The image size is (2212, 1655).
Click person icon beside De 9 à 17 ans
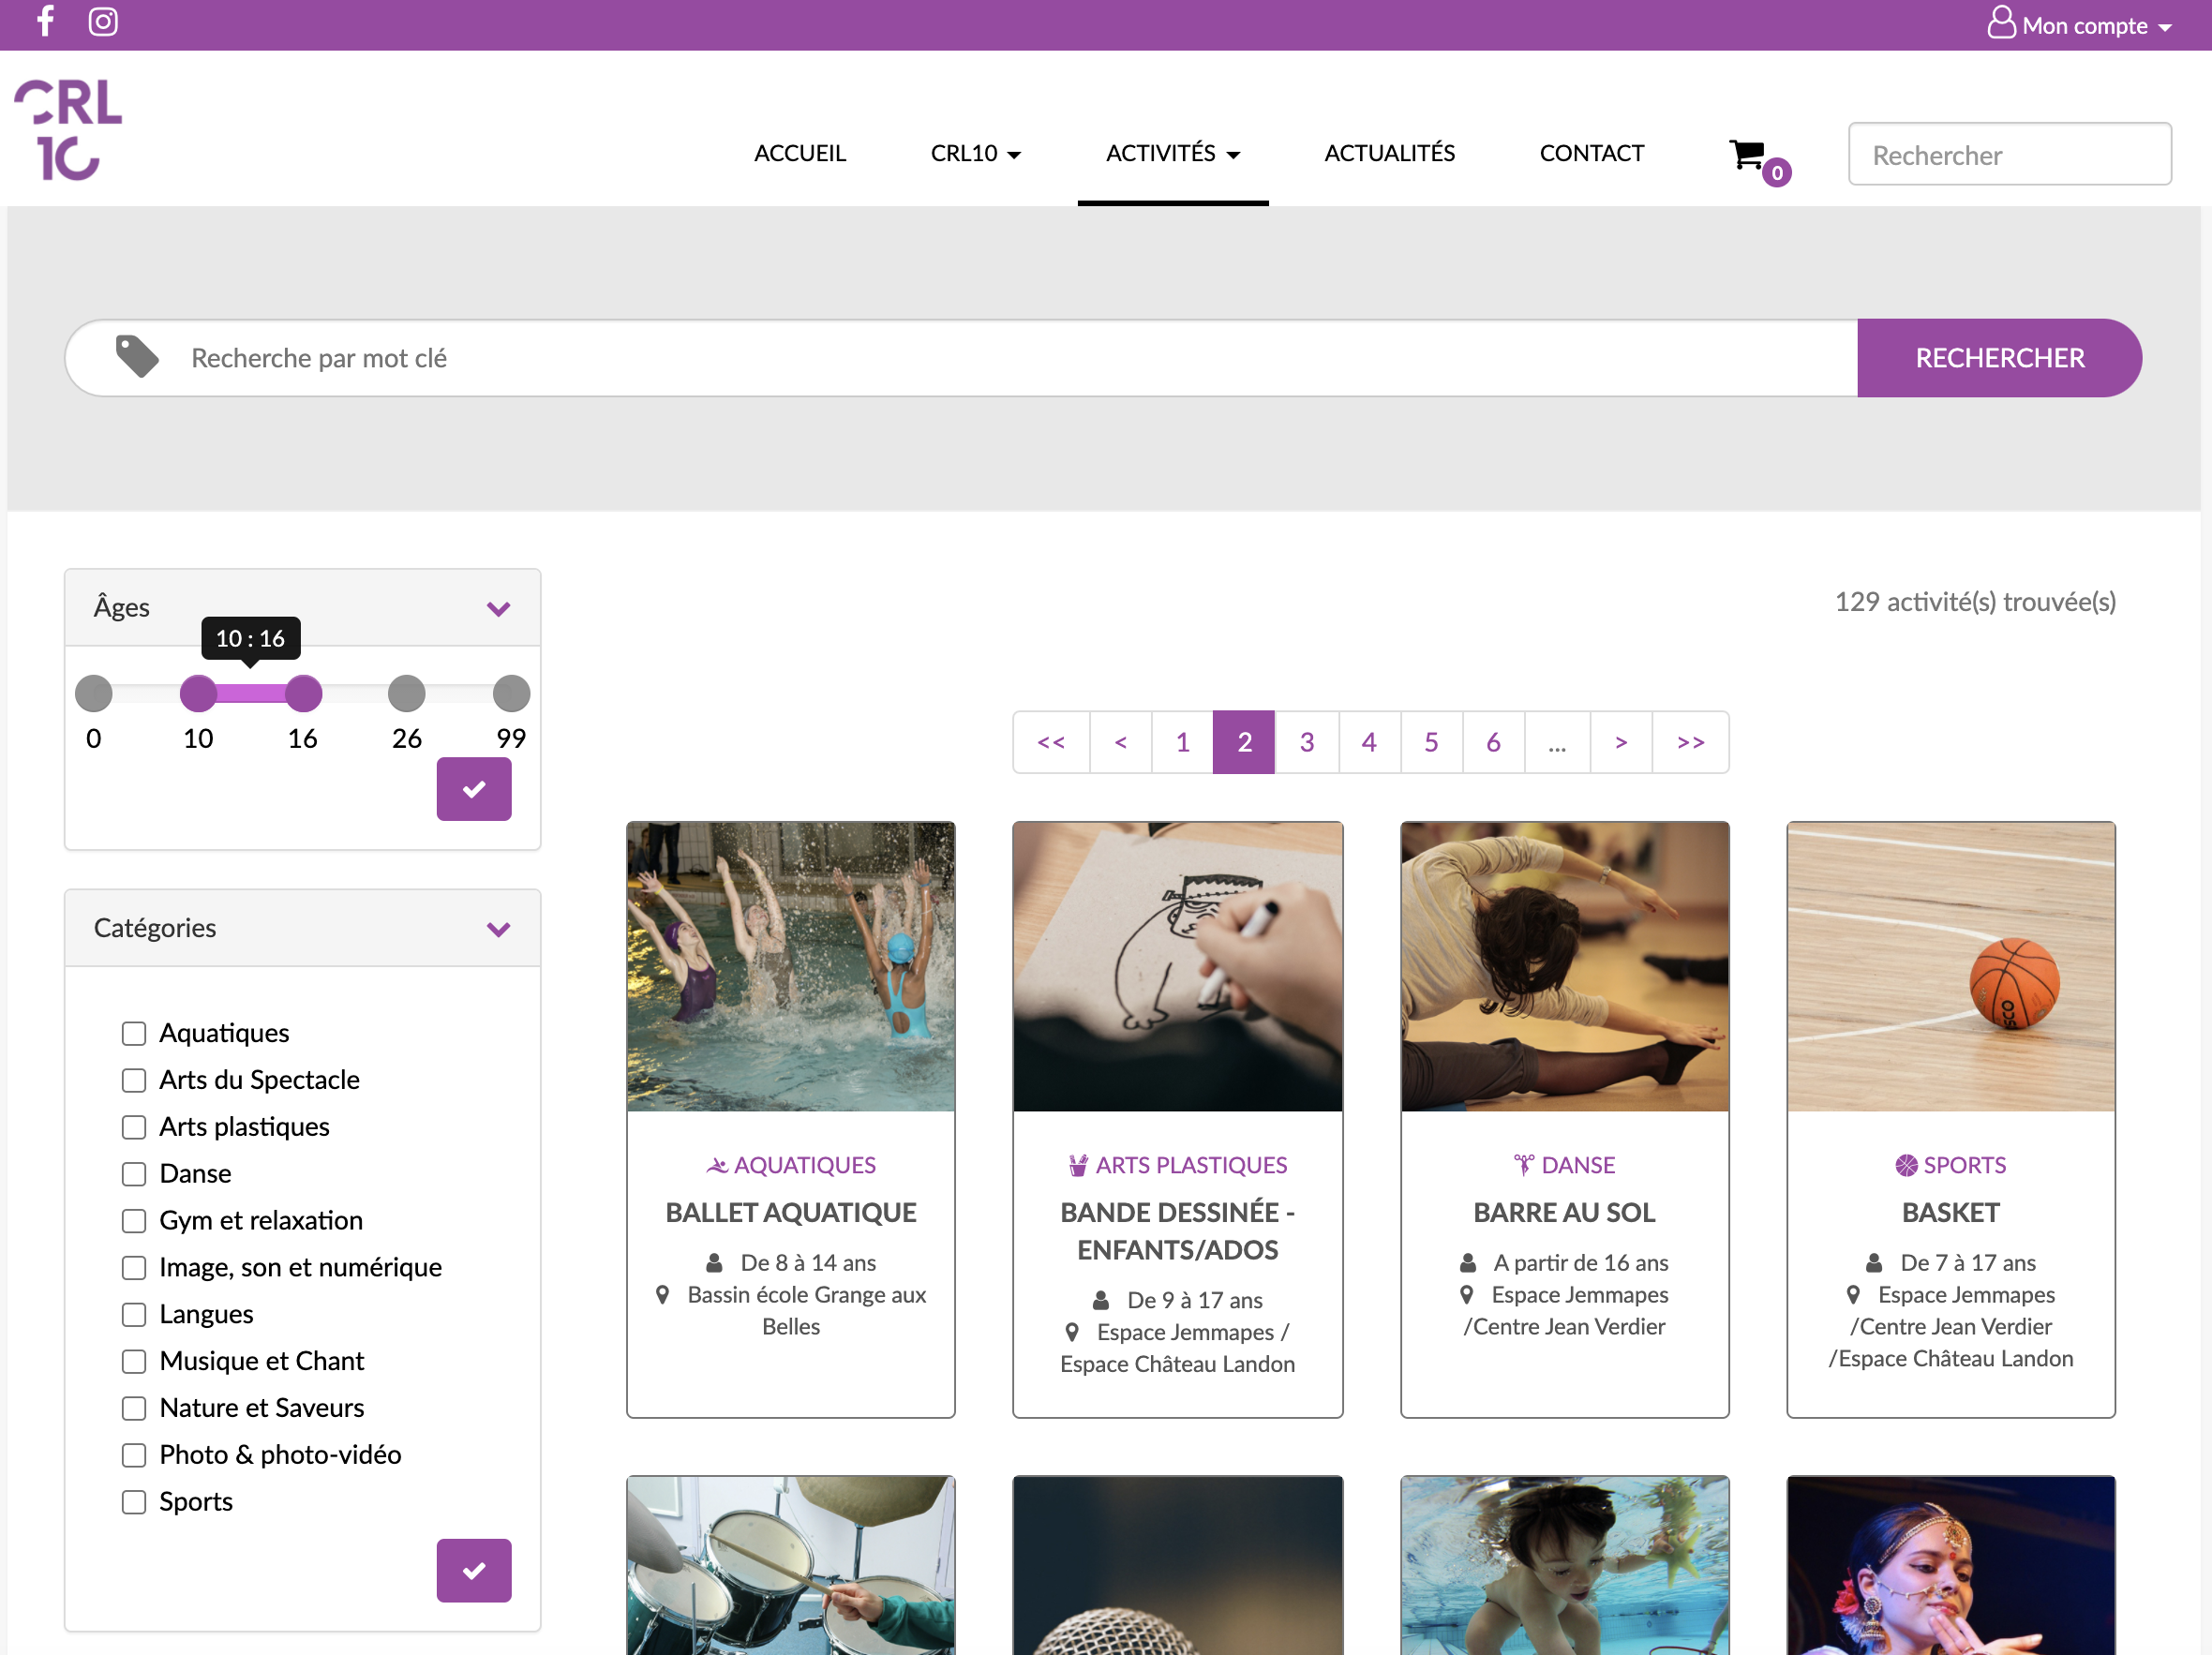pos(1101,1300)
